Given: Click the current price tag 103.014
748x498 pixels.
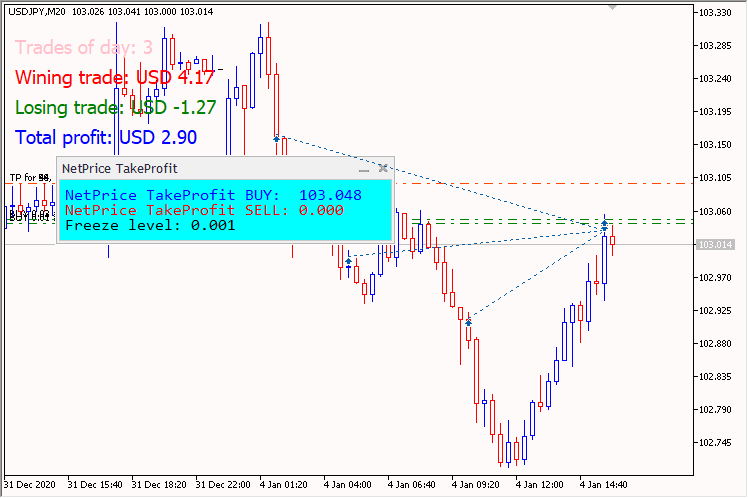Looking at the screenshot, I should click(715, 245).
